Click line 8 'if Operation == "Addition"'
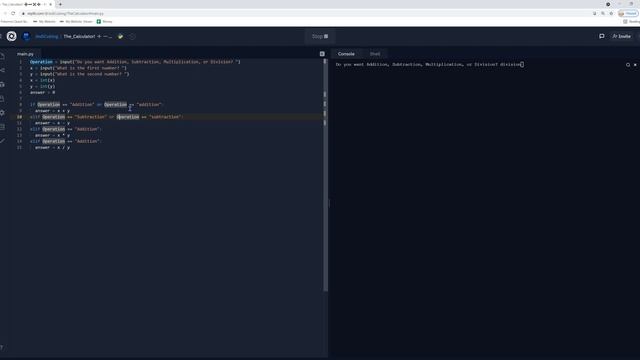 (96, 105)
